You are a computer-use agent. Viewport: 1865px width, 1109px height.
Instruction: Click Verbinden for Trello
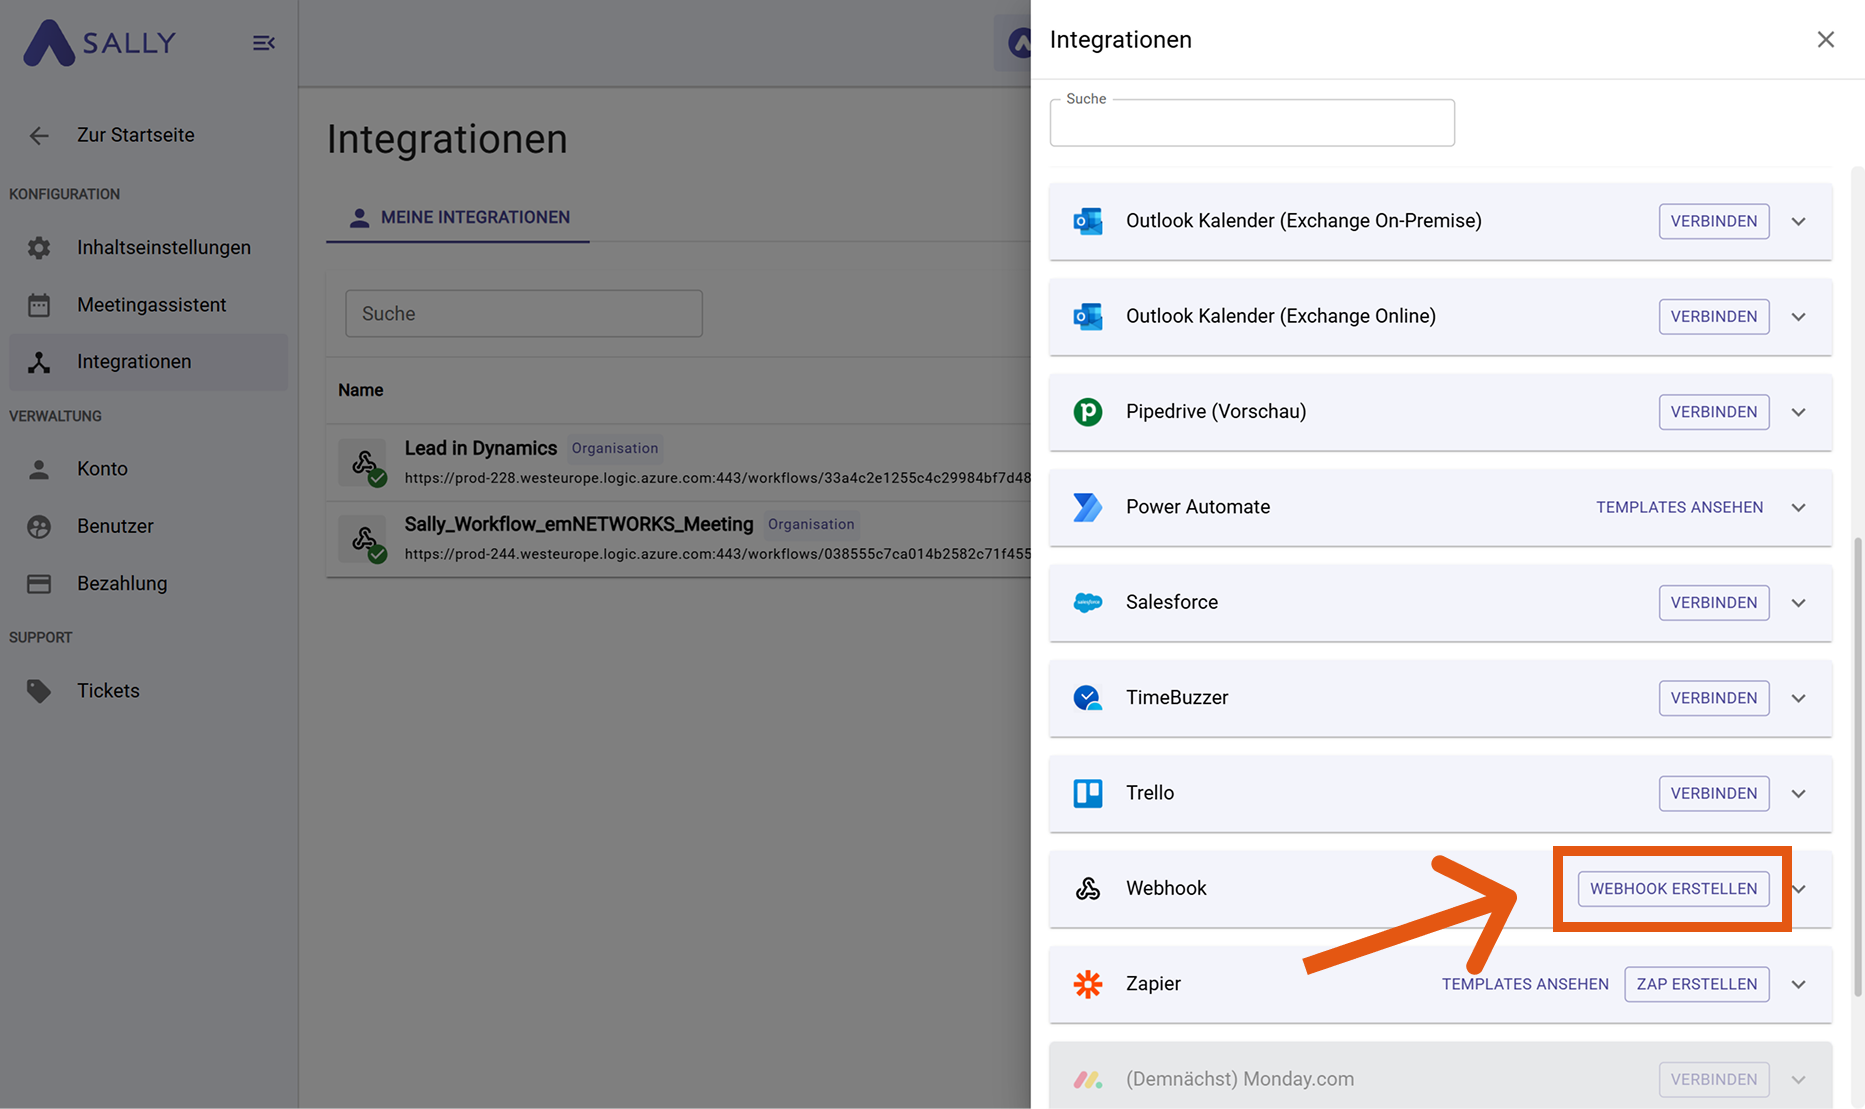(1714, 794)
